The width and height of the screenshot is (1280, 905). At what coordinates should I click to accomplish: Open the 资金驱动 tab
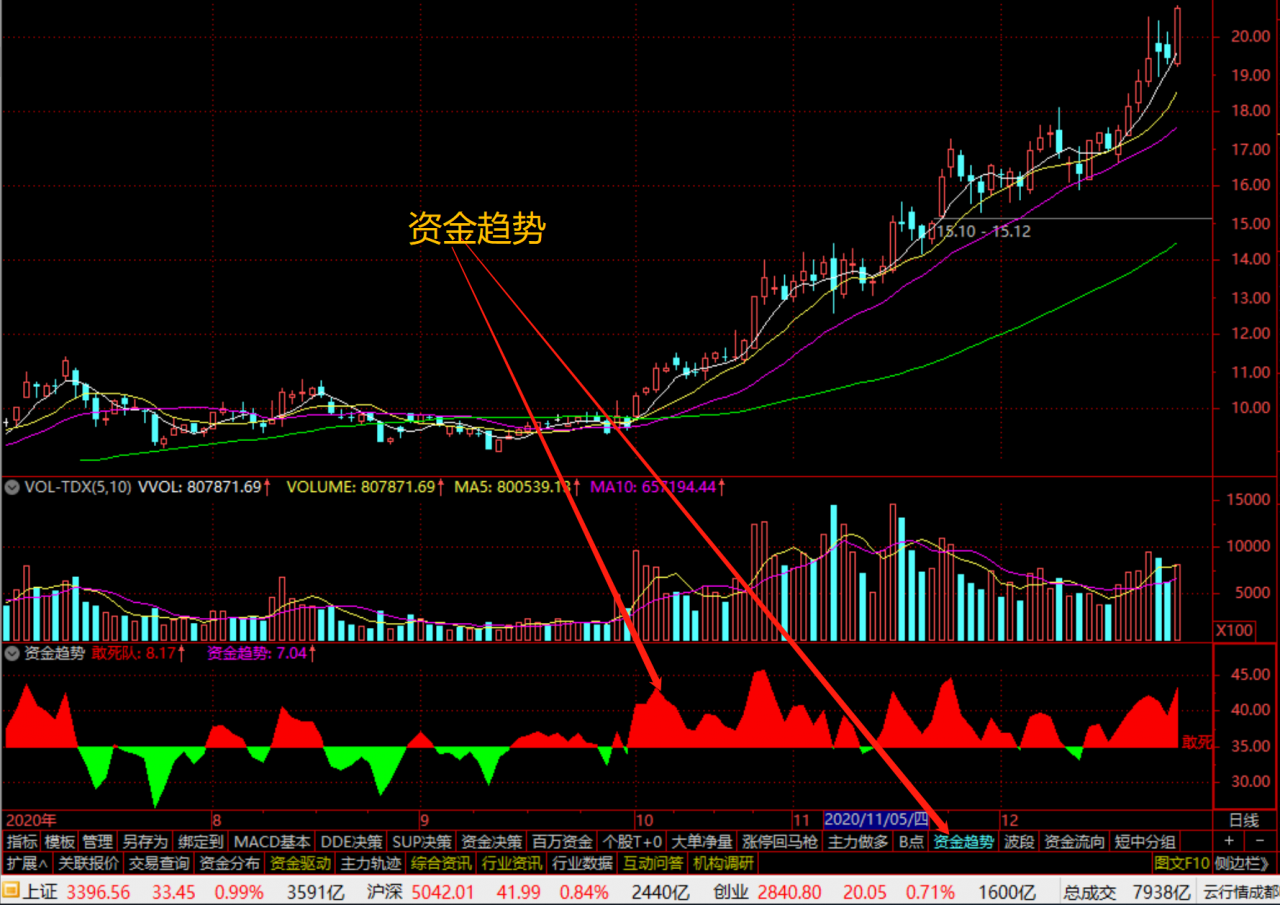(301, 863)
